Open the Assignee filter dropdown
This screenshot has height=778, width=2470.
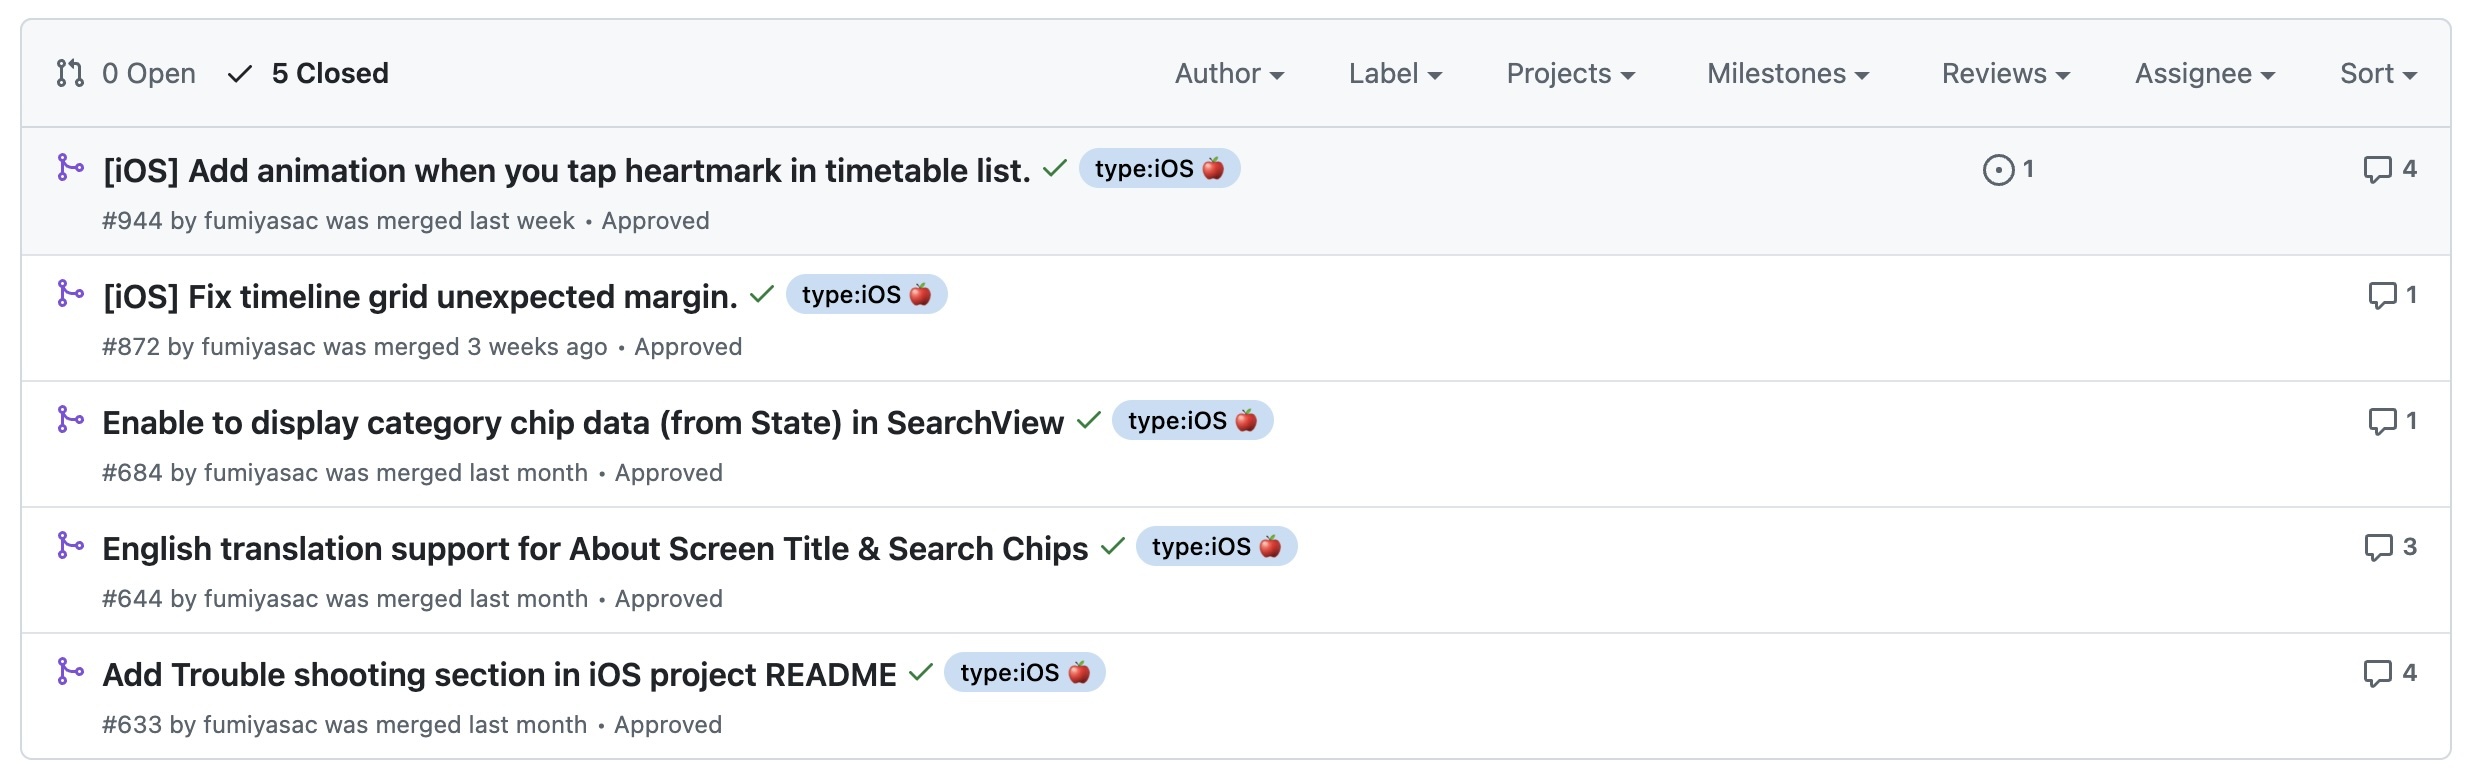pyautogui.click(x=2205, y=74)
